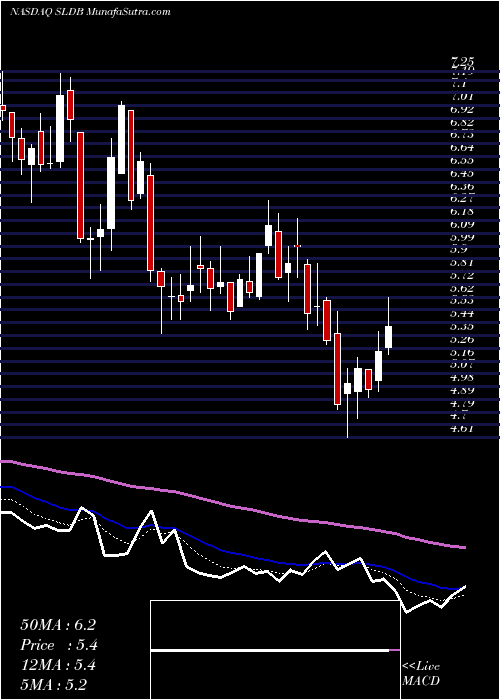Click the 6.36 price axis label
500x700 pixels.
tap(462, 187)
